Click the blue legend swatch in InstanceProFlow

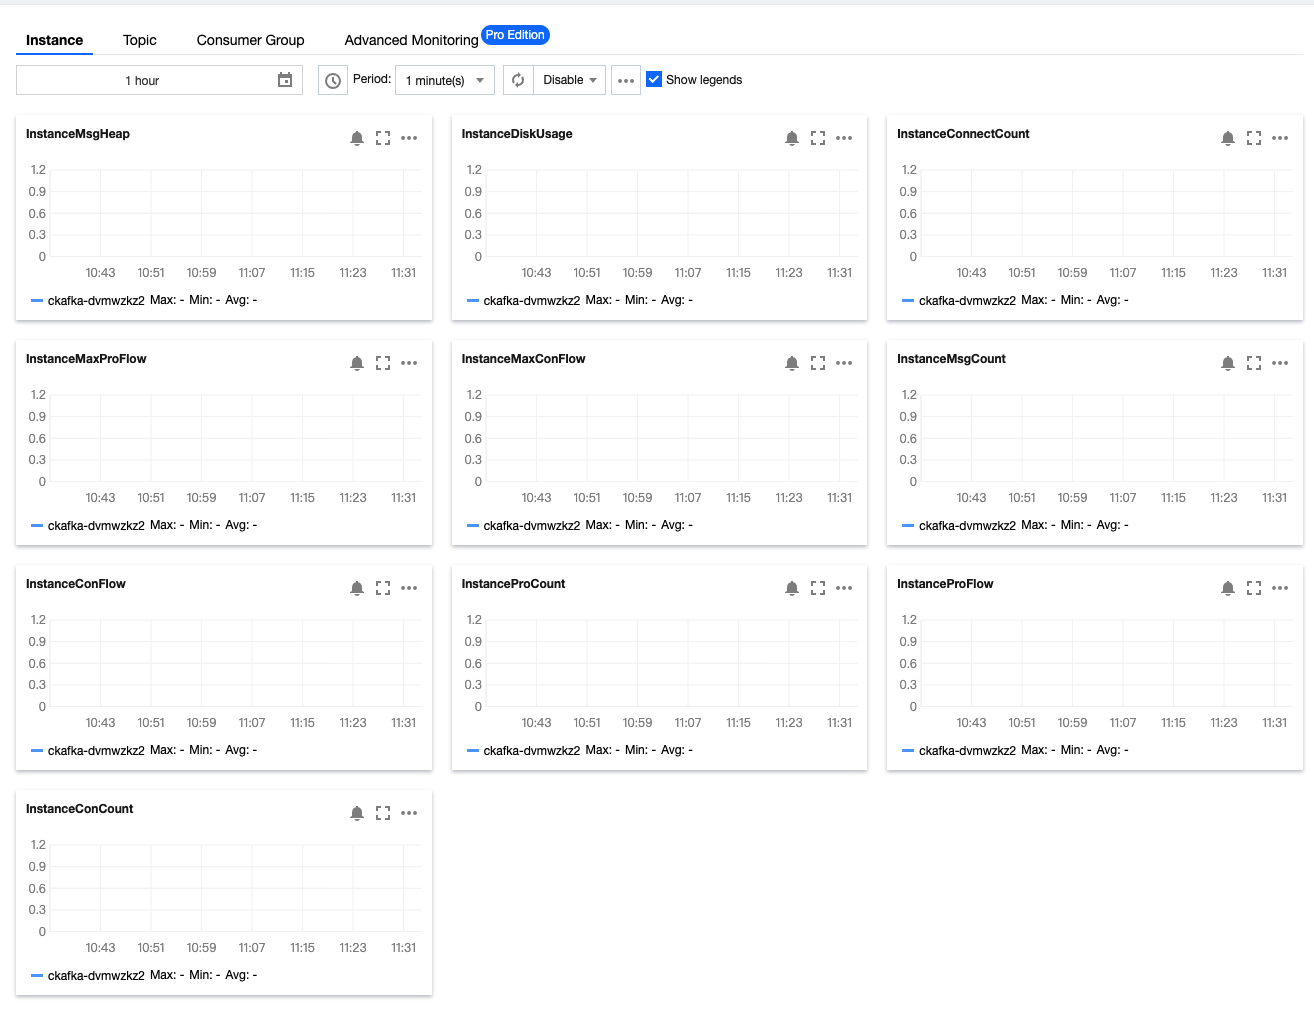tap(908, 750)
